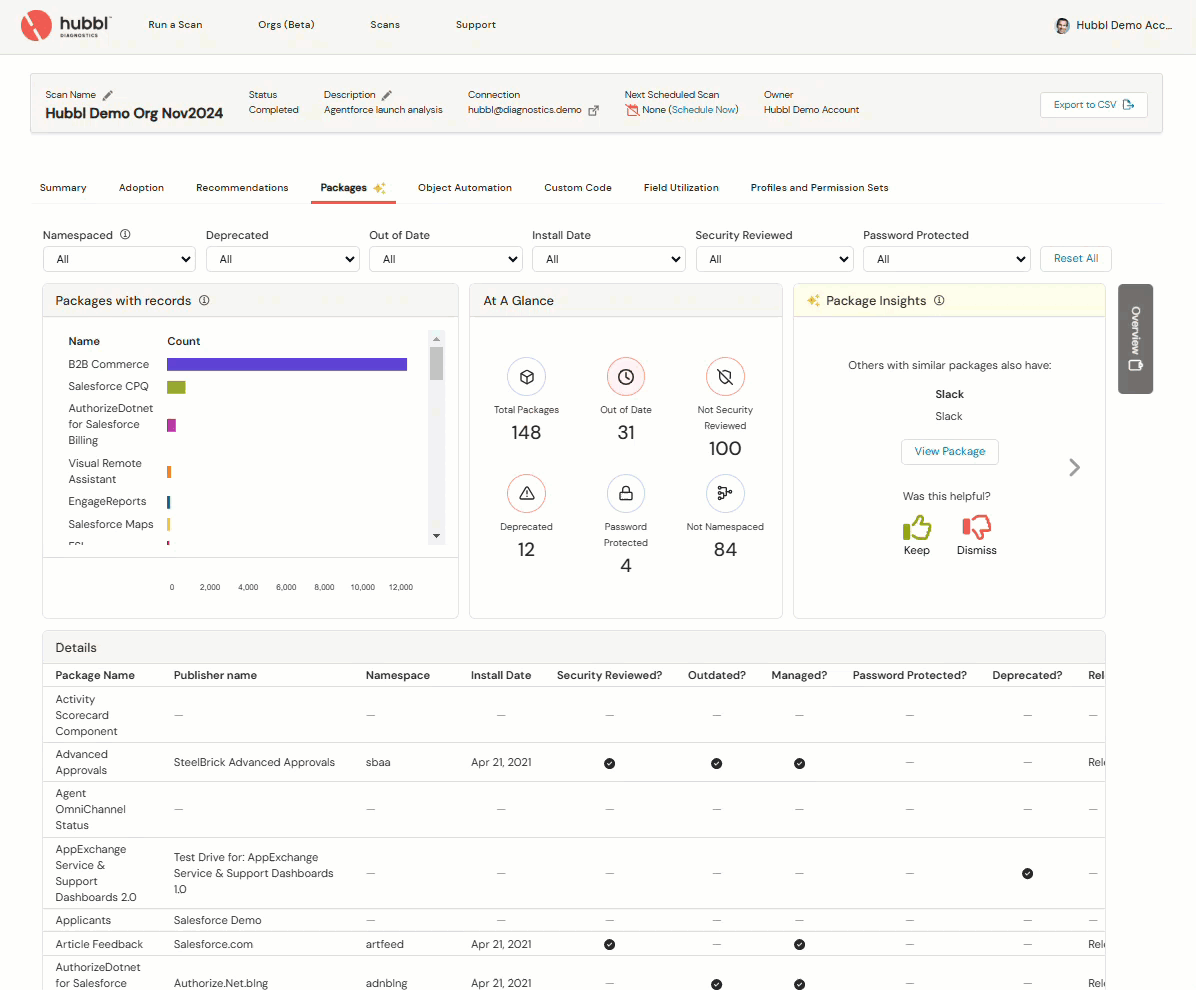Click AppExchange Service Dashboards deprecated checkmark

1027,874
